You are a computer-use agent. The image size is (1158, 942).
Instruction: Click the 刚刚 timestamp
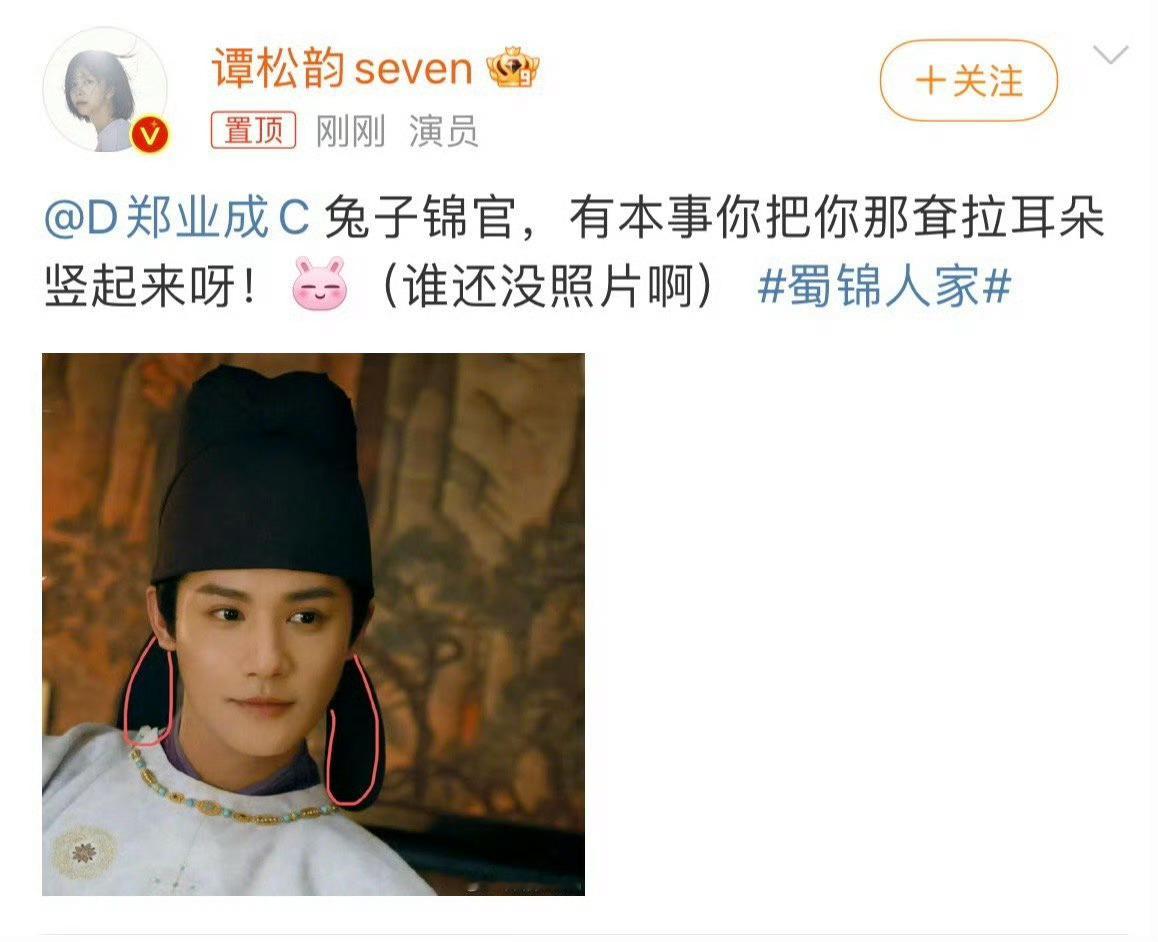point(351,131)
